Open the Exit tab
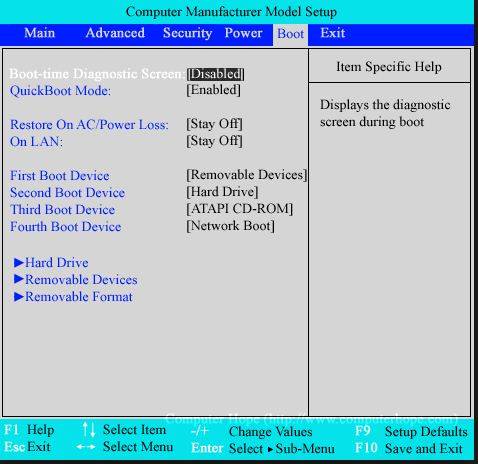Viewport: 478px width, 464px height. point(333,33)
